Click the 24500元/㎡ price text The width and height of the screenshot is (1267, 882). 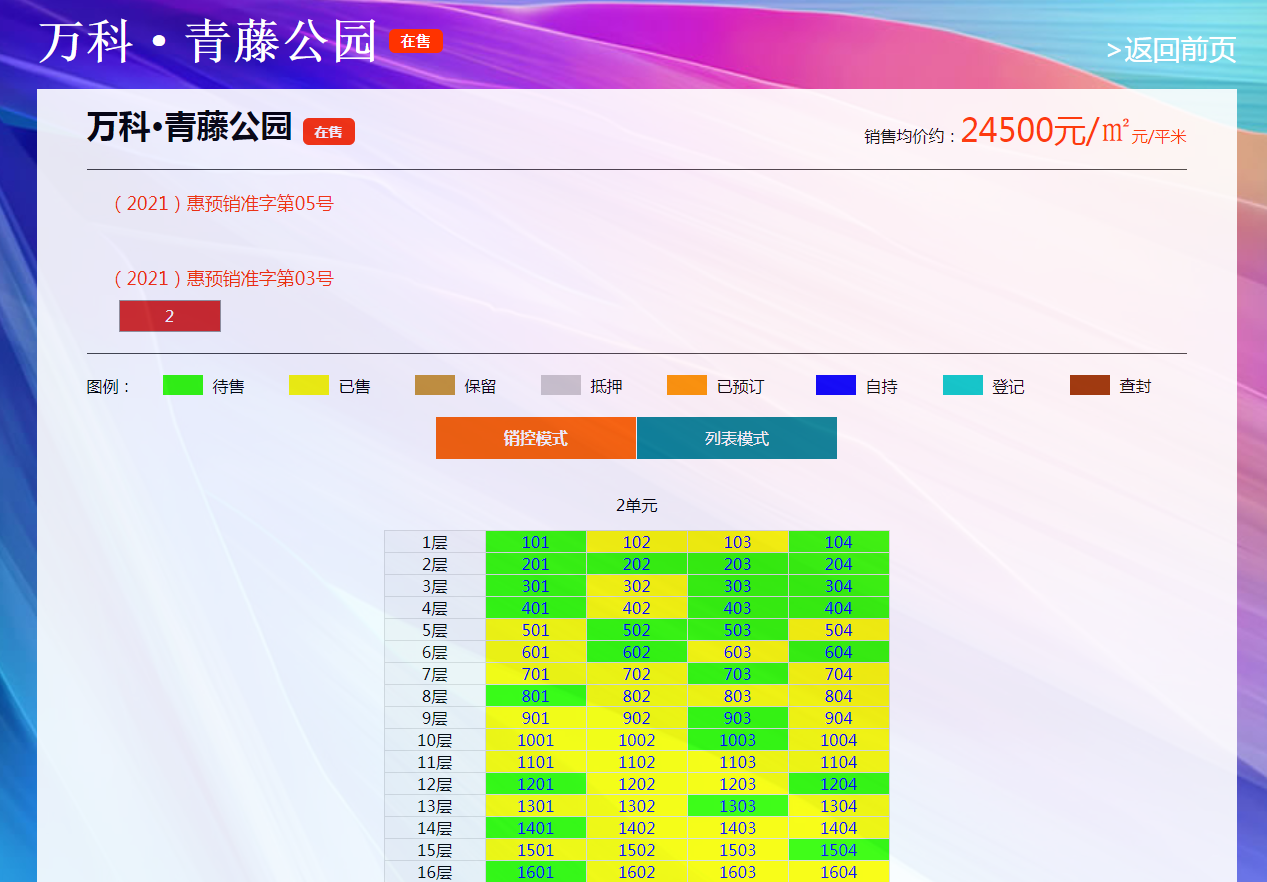coord(1045,131)
